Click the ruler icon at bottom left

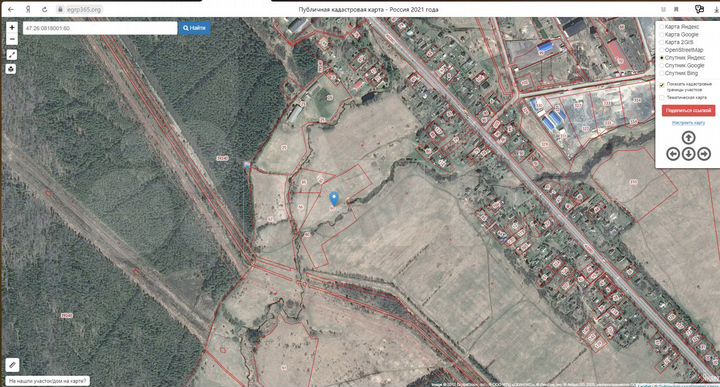[12, 365]
